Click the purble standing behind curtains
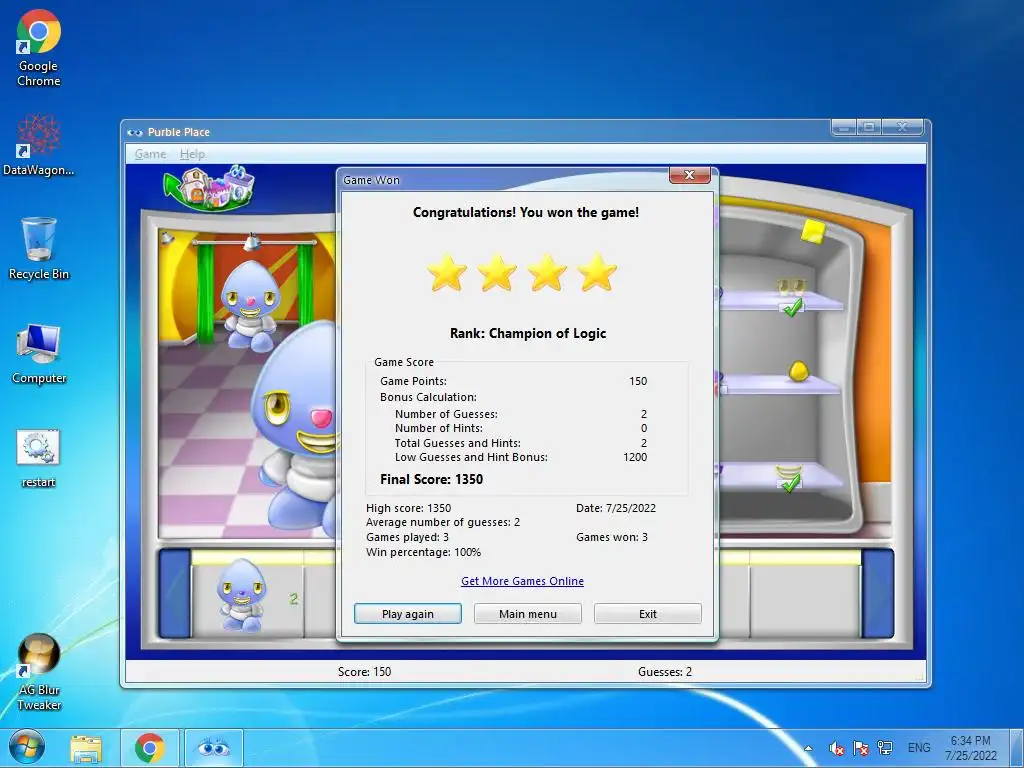This screenshot has height=768, width=1024. pos(249,306)
